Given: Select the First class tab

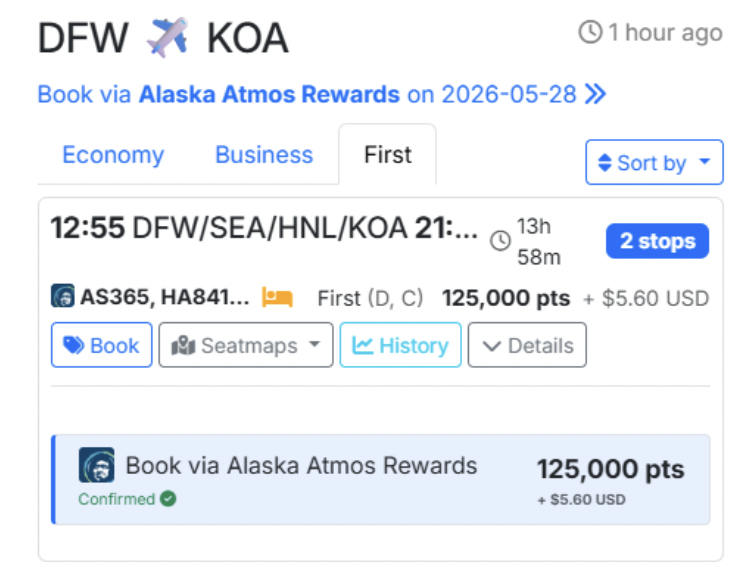Looking at the screenshot, I should 388,155.
